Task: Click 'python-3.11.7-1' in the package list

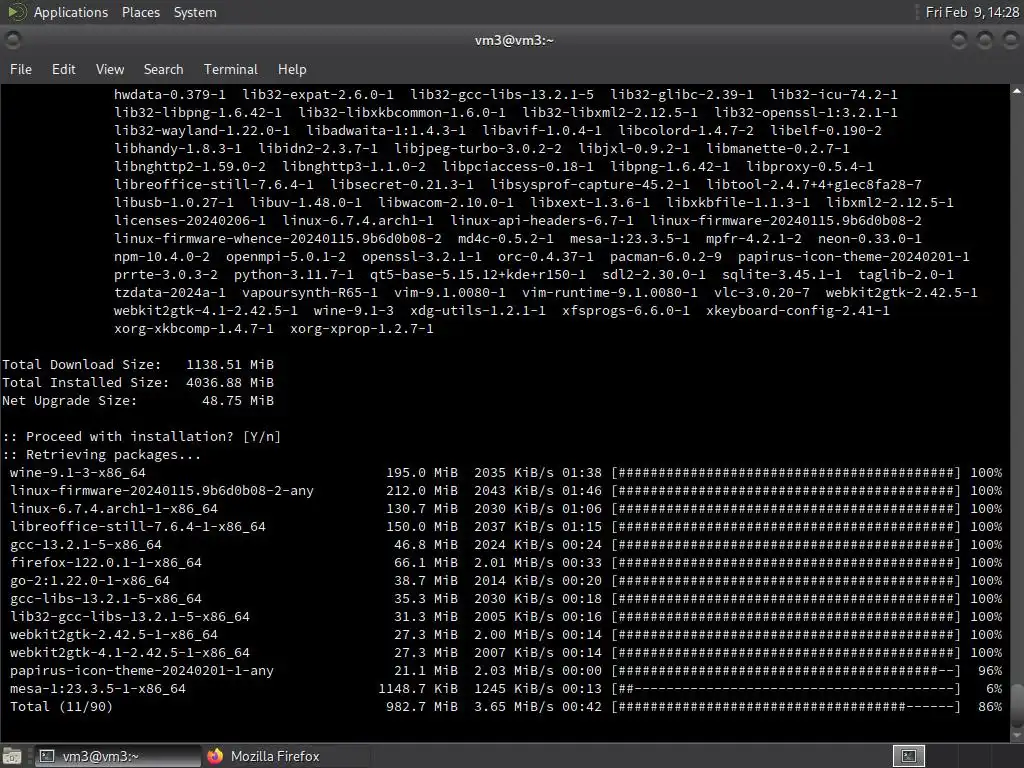Action: 294,275
